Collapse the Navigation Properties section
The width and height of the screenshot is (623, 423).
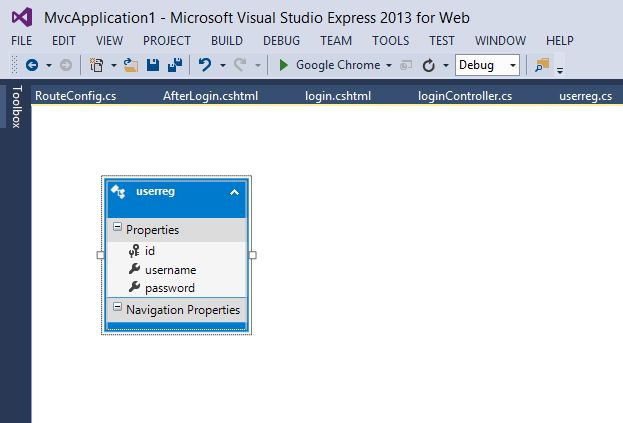tap(118, 308)
